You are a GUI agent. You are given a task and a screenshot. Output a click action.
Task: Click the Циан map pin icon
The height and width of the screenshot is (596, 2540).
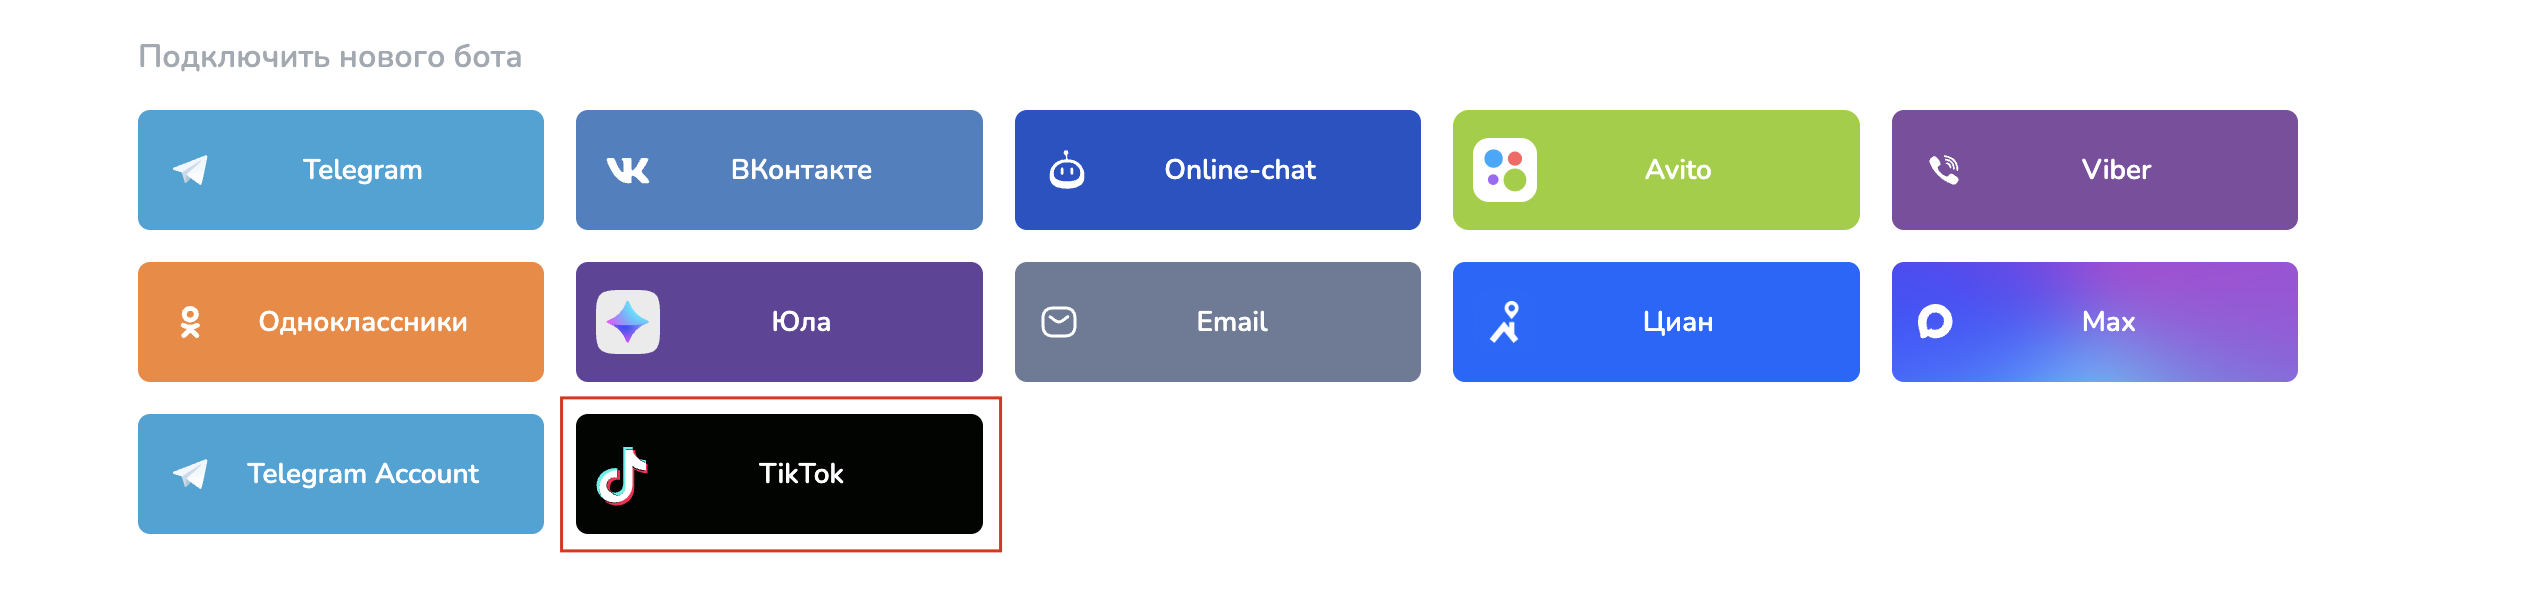1505,322
